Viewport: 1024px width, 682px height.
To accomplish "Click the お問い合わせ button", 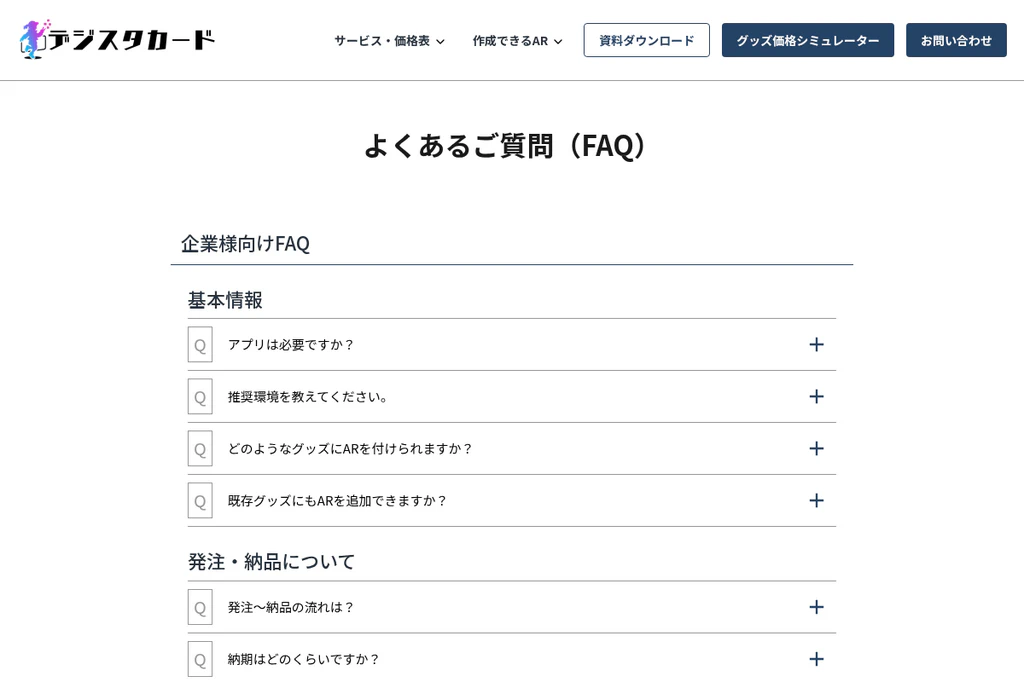I will coord(956,40).
